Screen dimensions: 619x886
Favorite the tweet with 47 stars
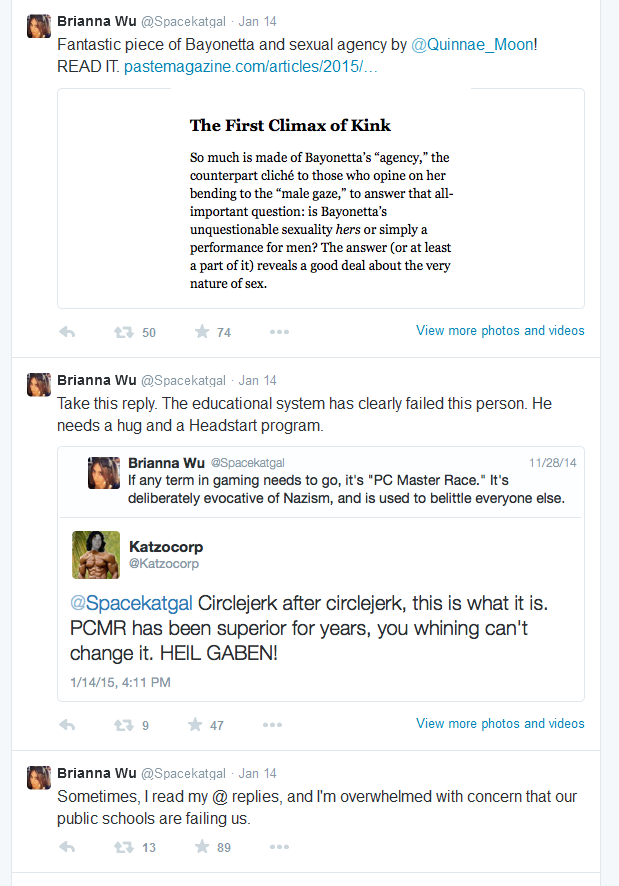click(195, 724)
